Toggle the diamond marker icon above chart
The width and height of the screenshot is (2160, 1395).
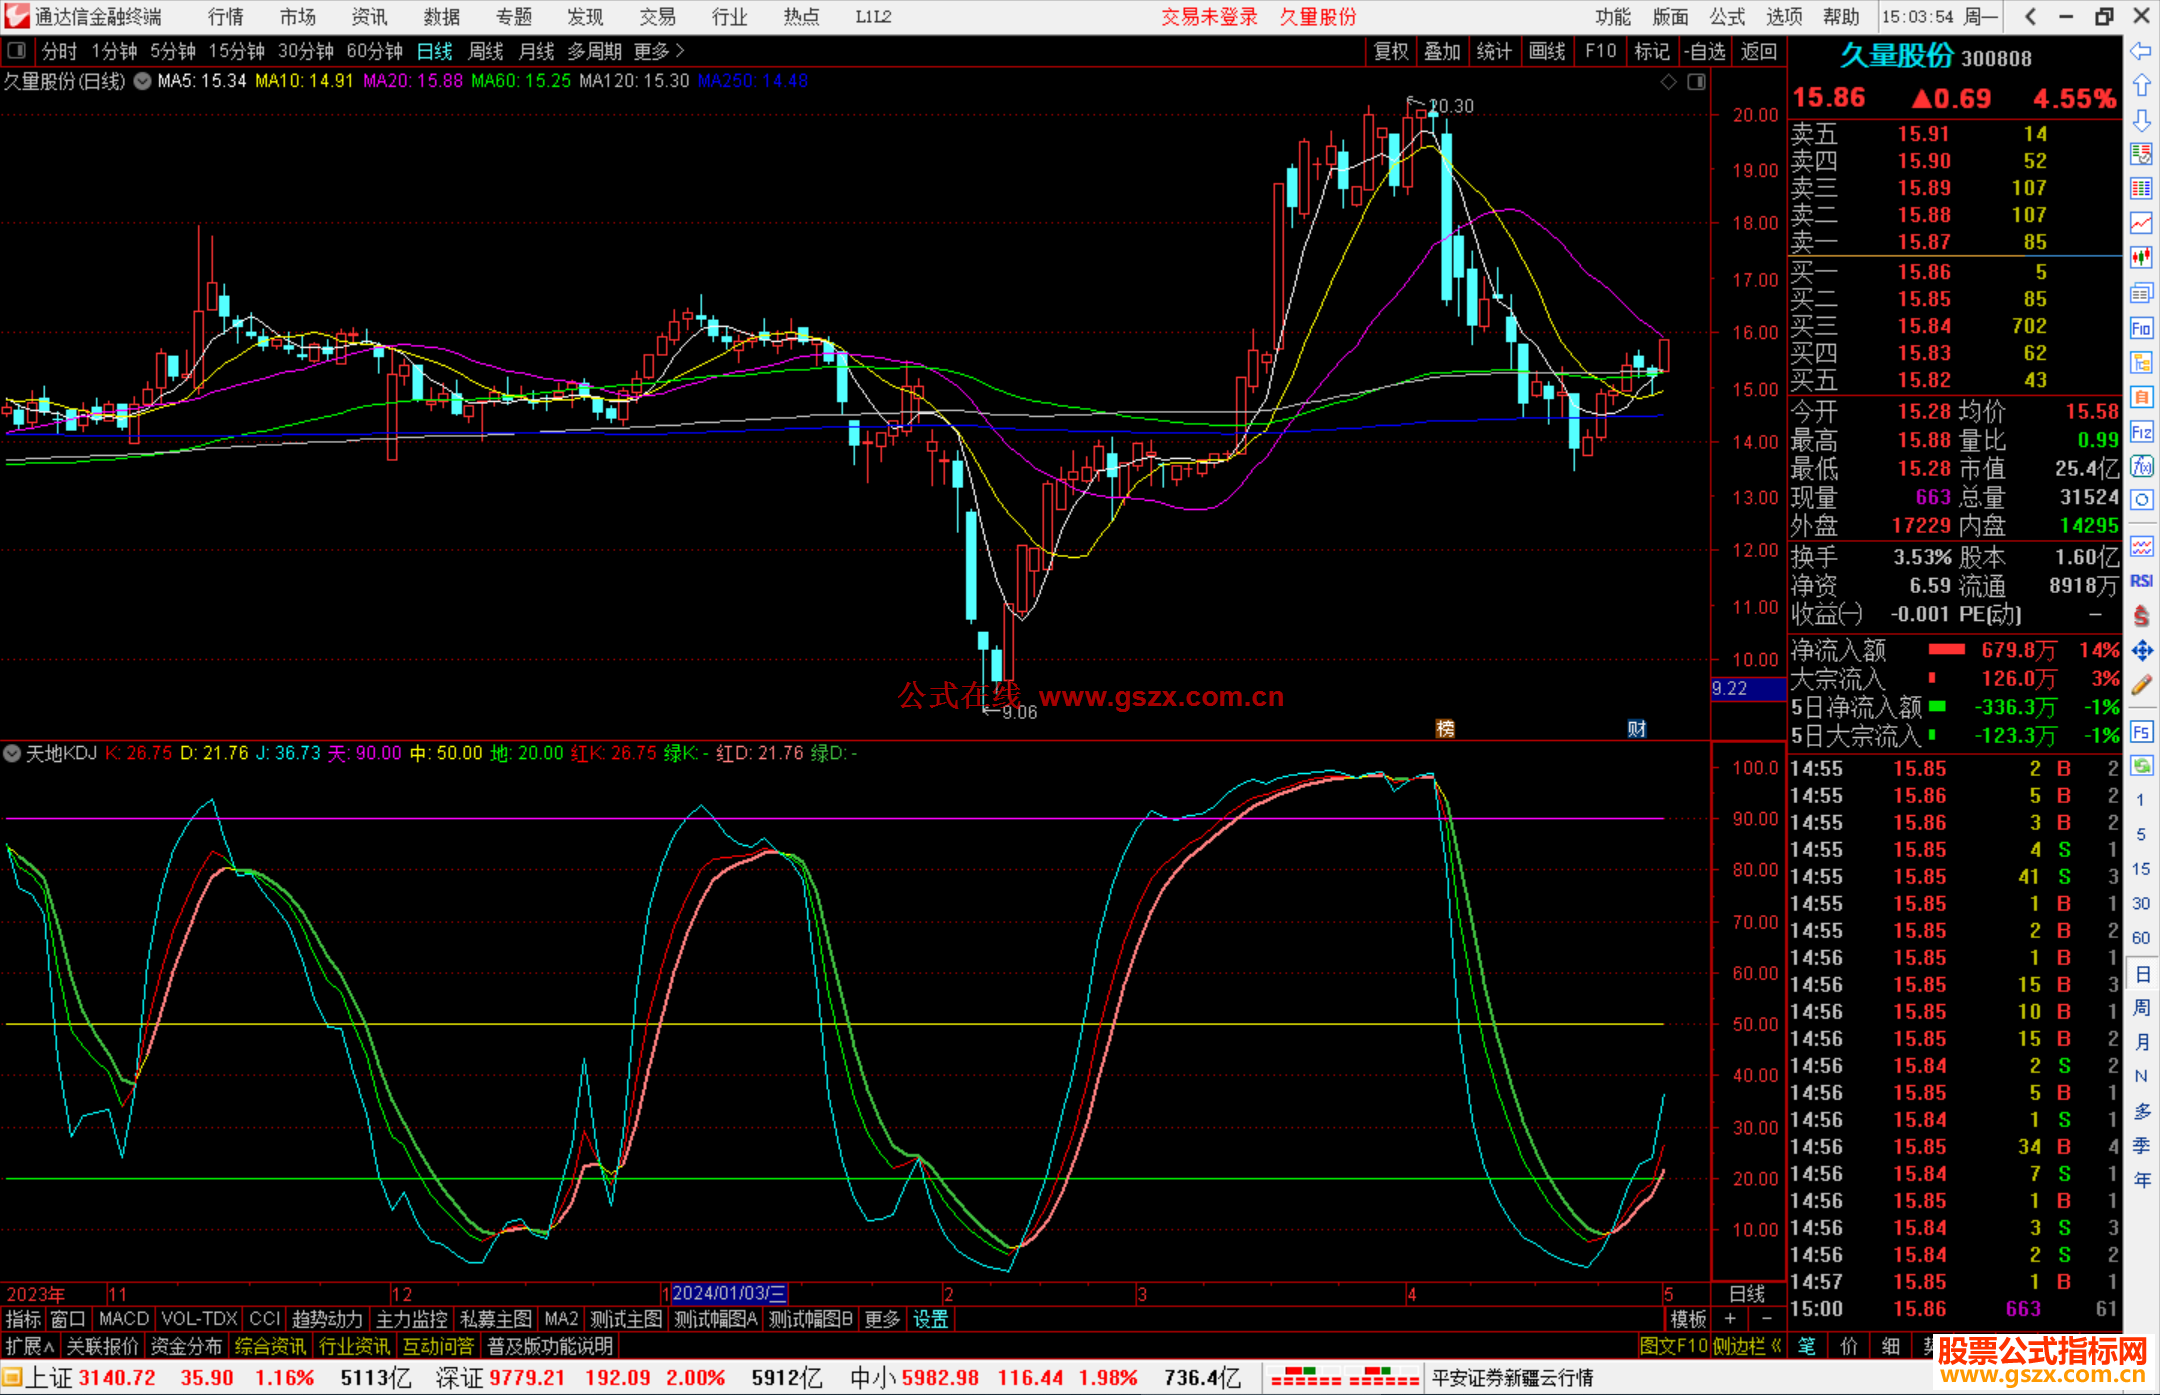pos(1668,82)
